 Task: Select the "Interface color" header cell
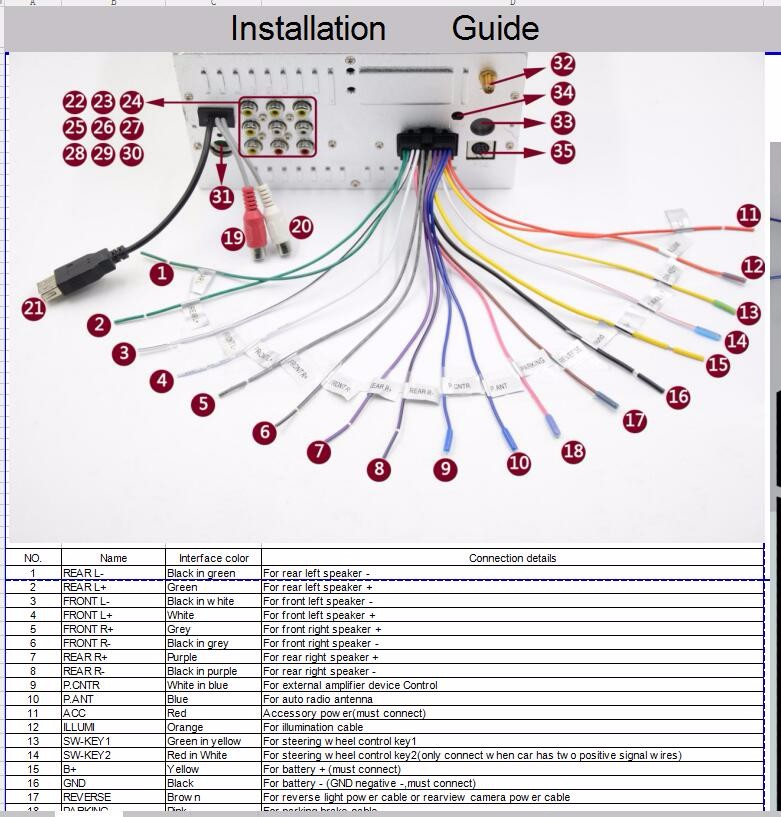pyautogui.click(x=213, y=558)
